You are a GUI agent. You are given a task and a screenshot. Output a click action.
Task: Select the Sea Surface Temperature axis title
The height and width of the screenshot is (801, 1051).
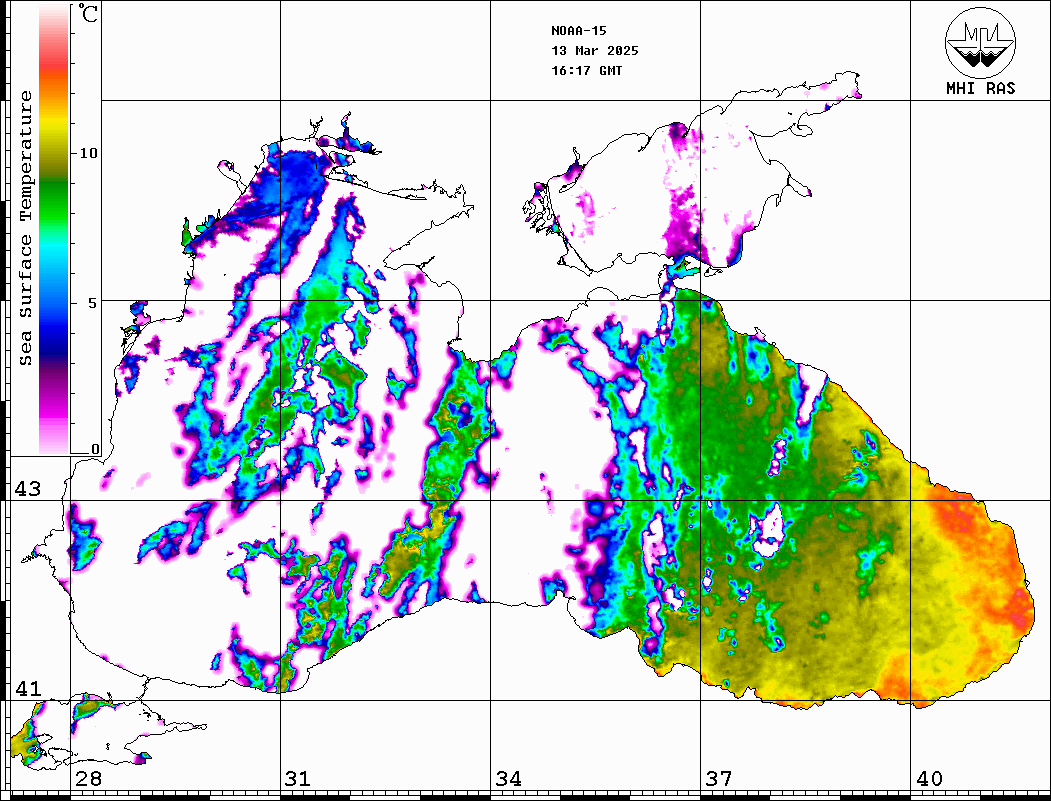25,228
